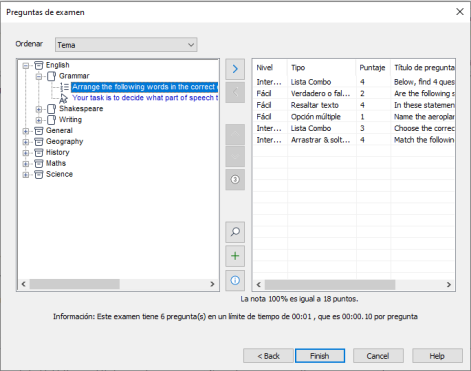Screen dimensions: 471x371
Task: Expand the Shakespeare tree node
Action: (x=39, y=109)
